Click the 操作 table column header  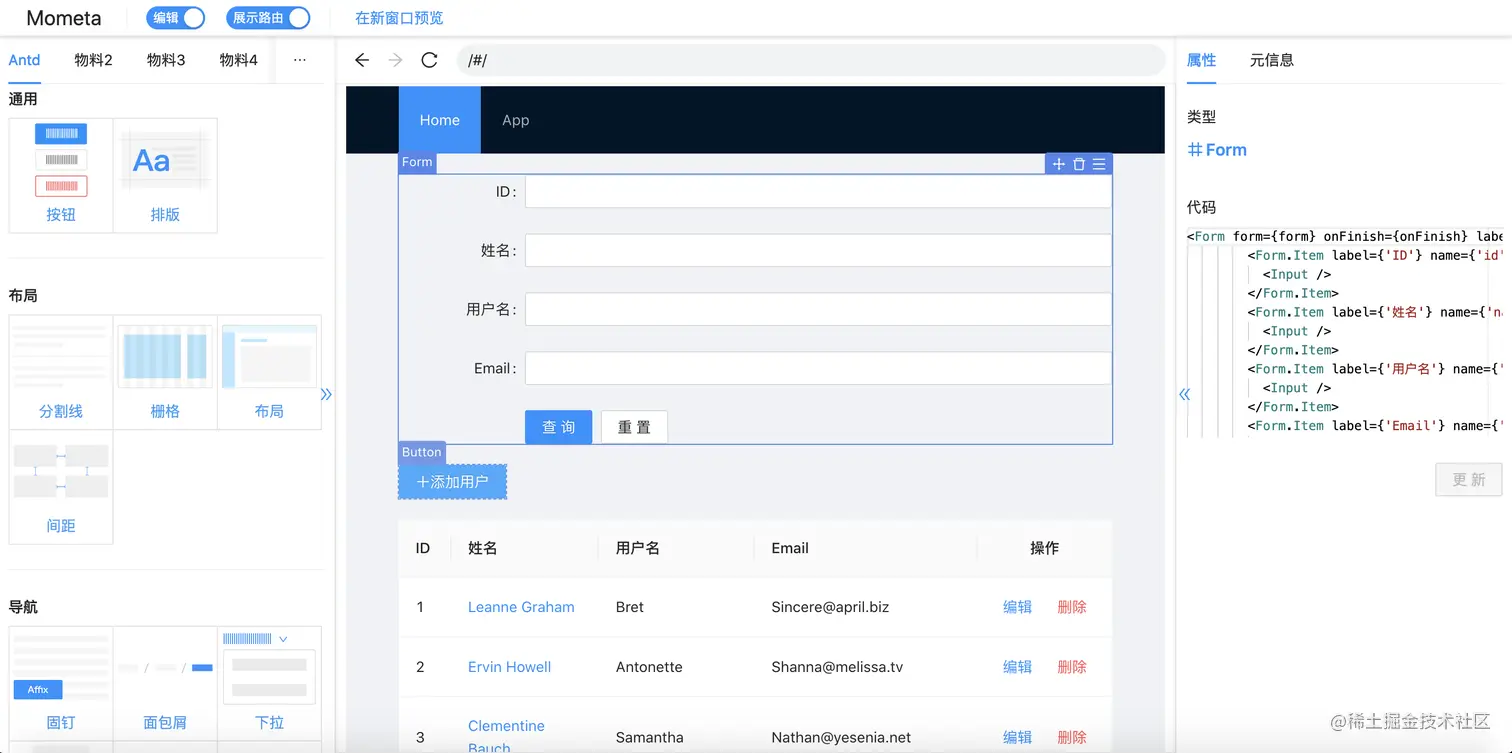pos(1045,548)
